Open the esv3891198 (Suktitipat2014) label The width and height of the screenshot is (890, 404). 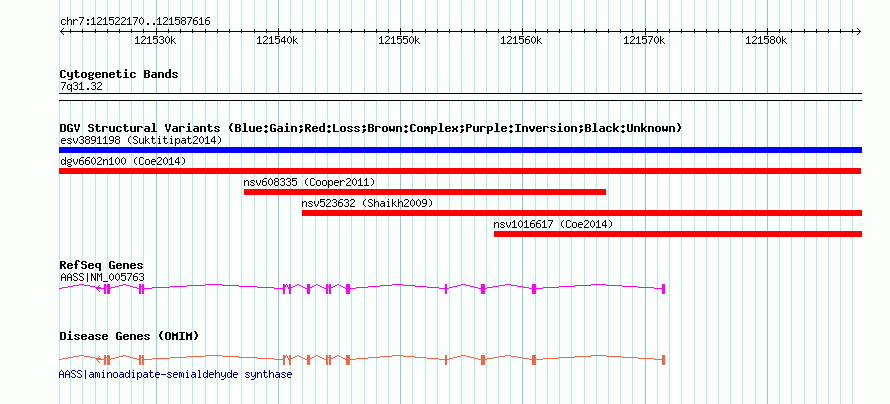(141, 140)
